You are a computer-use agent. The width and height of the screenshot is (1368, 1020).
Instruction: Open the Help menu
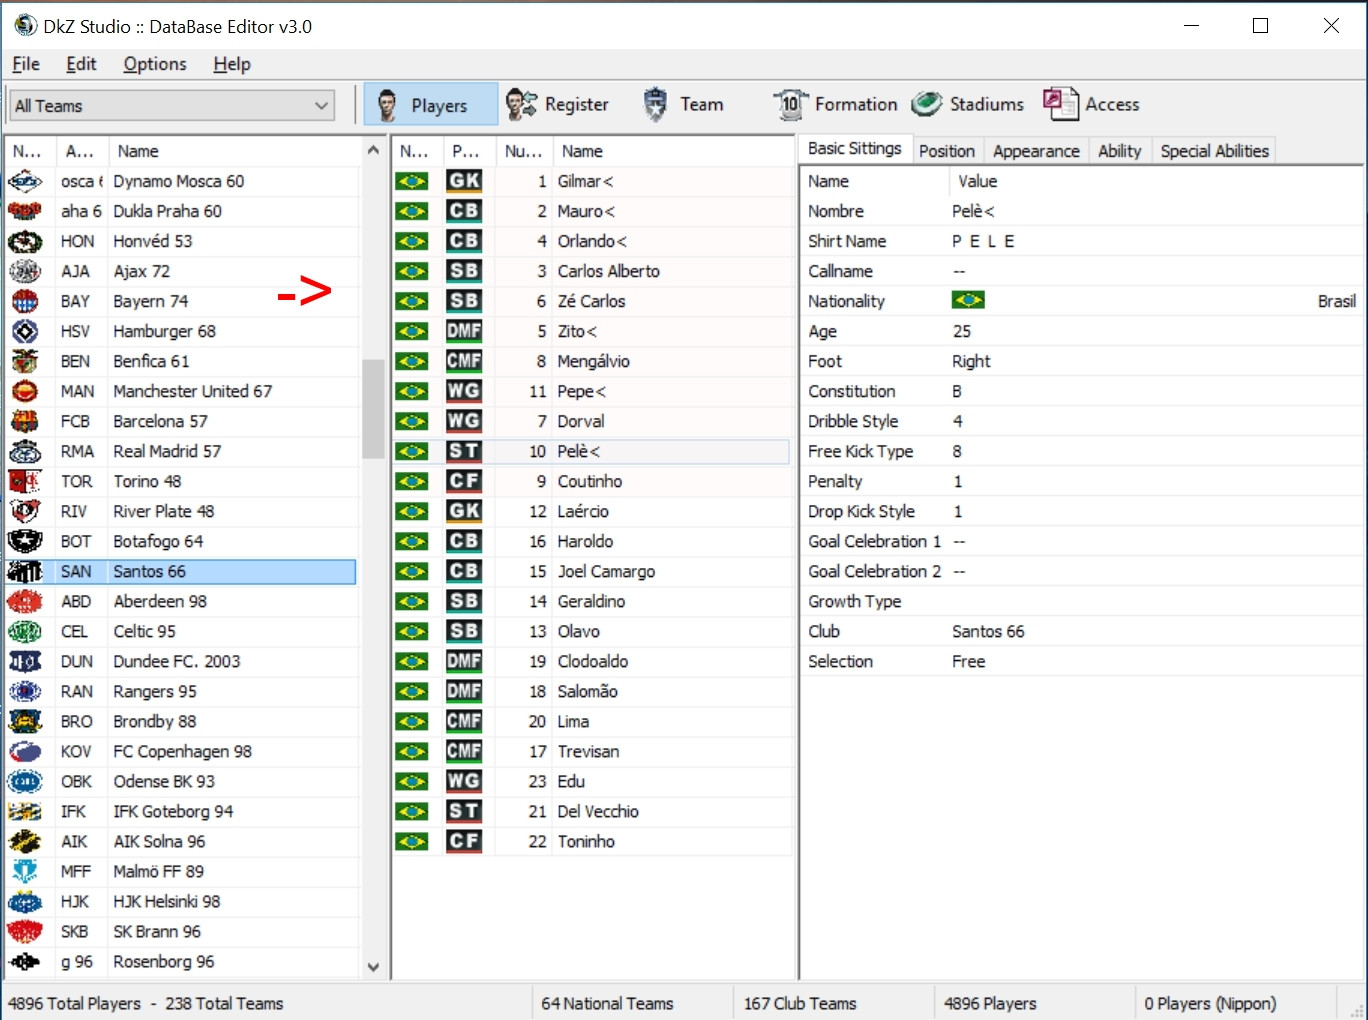pyautogui.click(x=232, y=64)
